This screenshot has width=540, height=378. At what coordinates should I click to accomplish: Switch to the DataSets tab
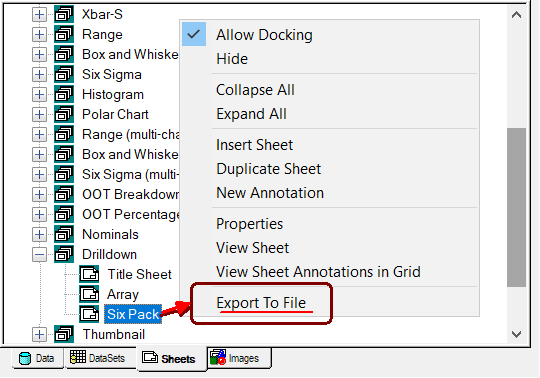(100, 358)
